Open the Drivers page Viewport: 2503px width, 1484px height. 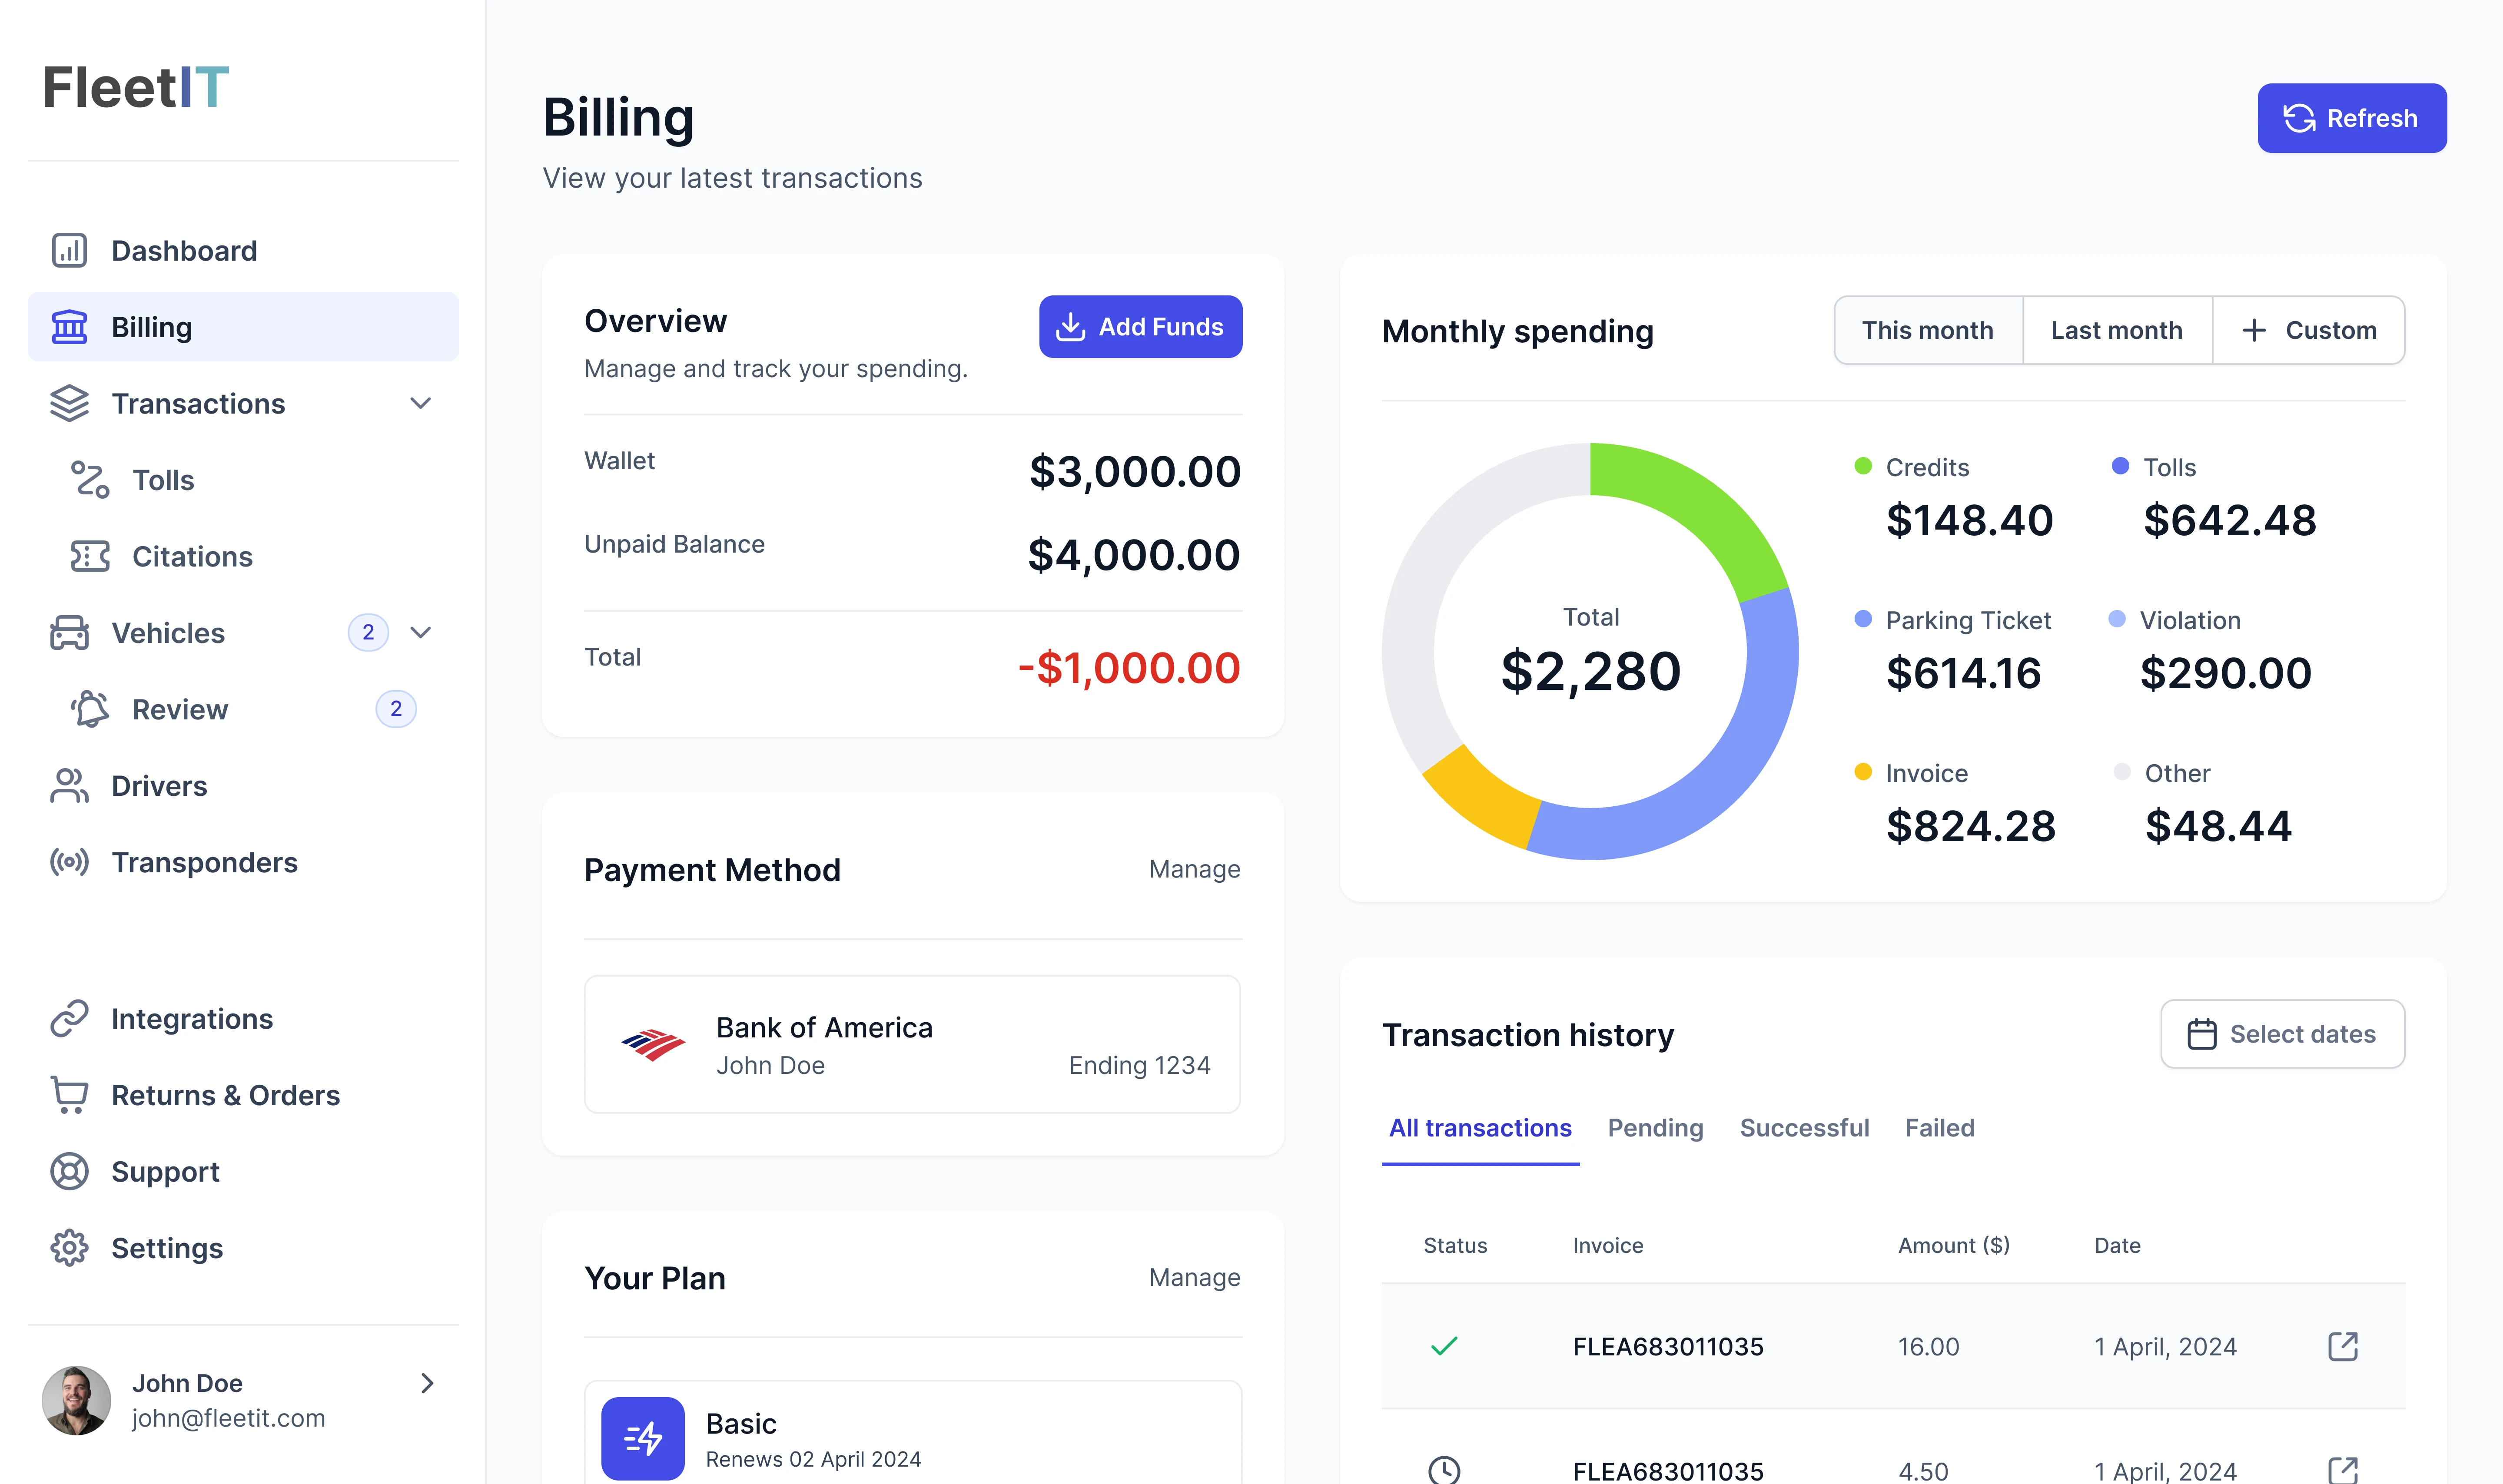(x=243, y=786)
